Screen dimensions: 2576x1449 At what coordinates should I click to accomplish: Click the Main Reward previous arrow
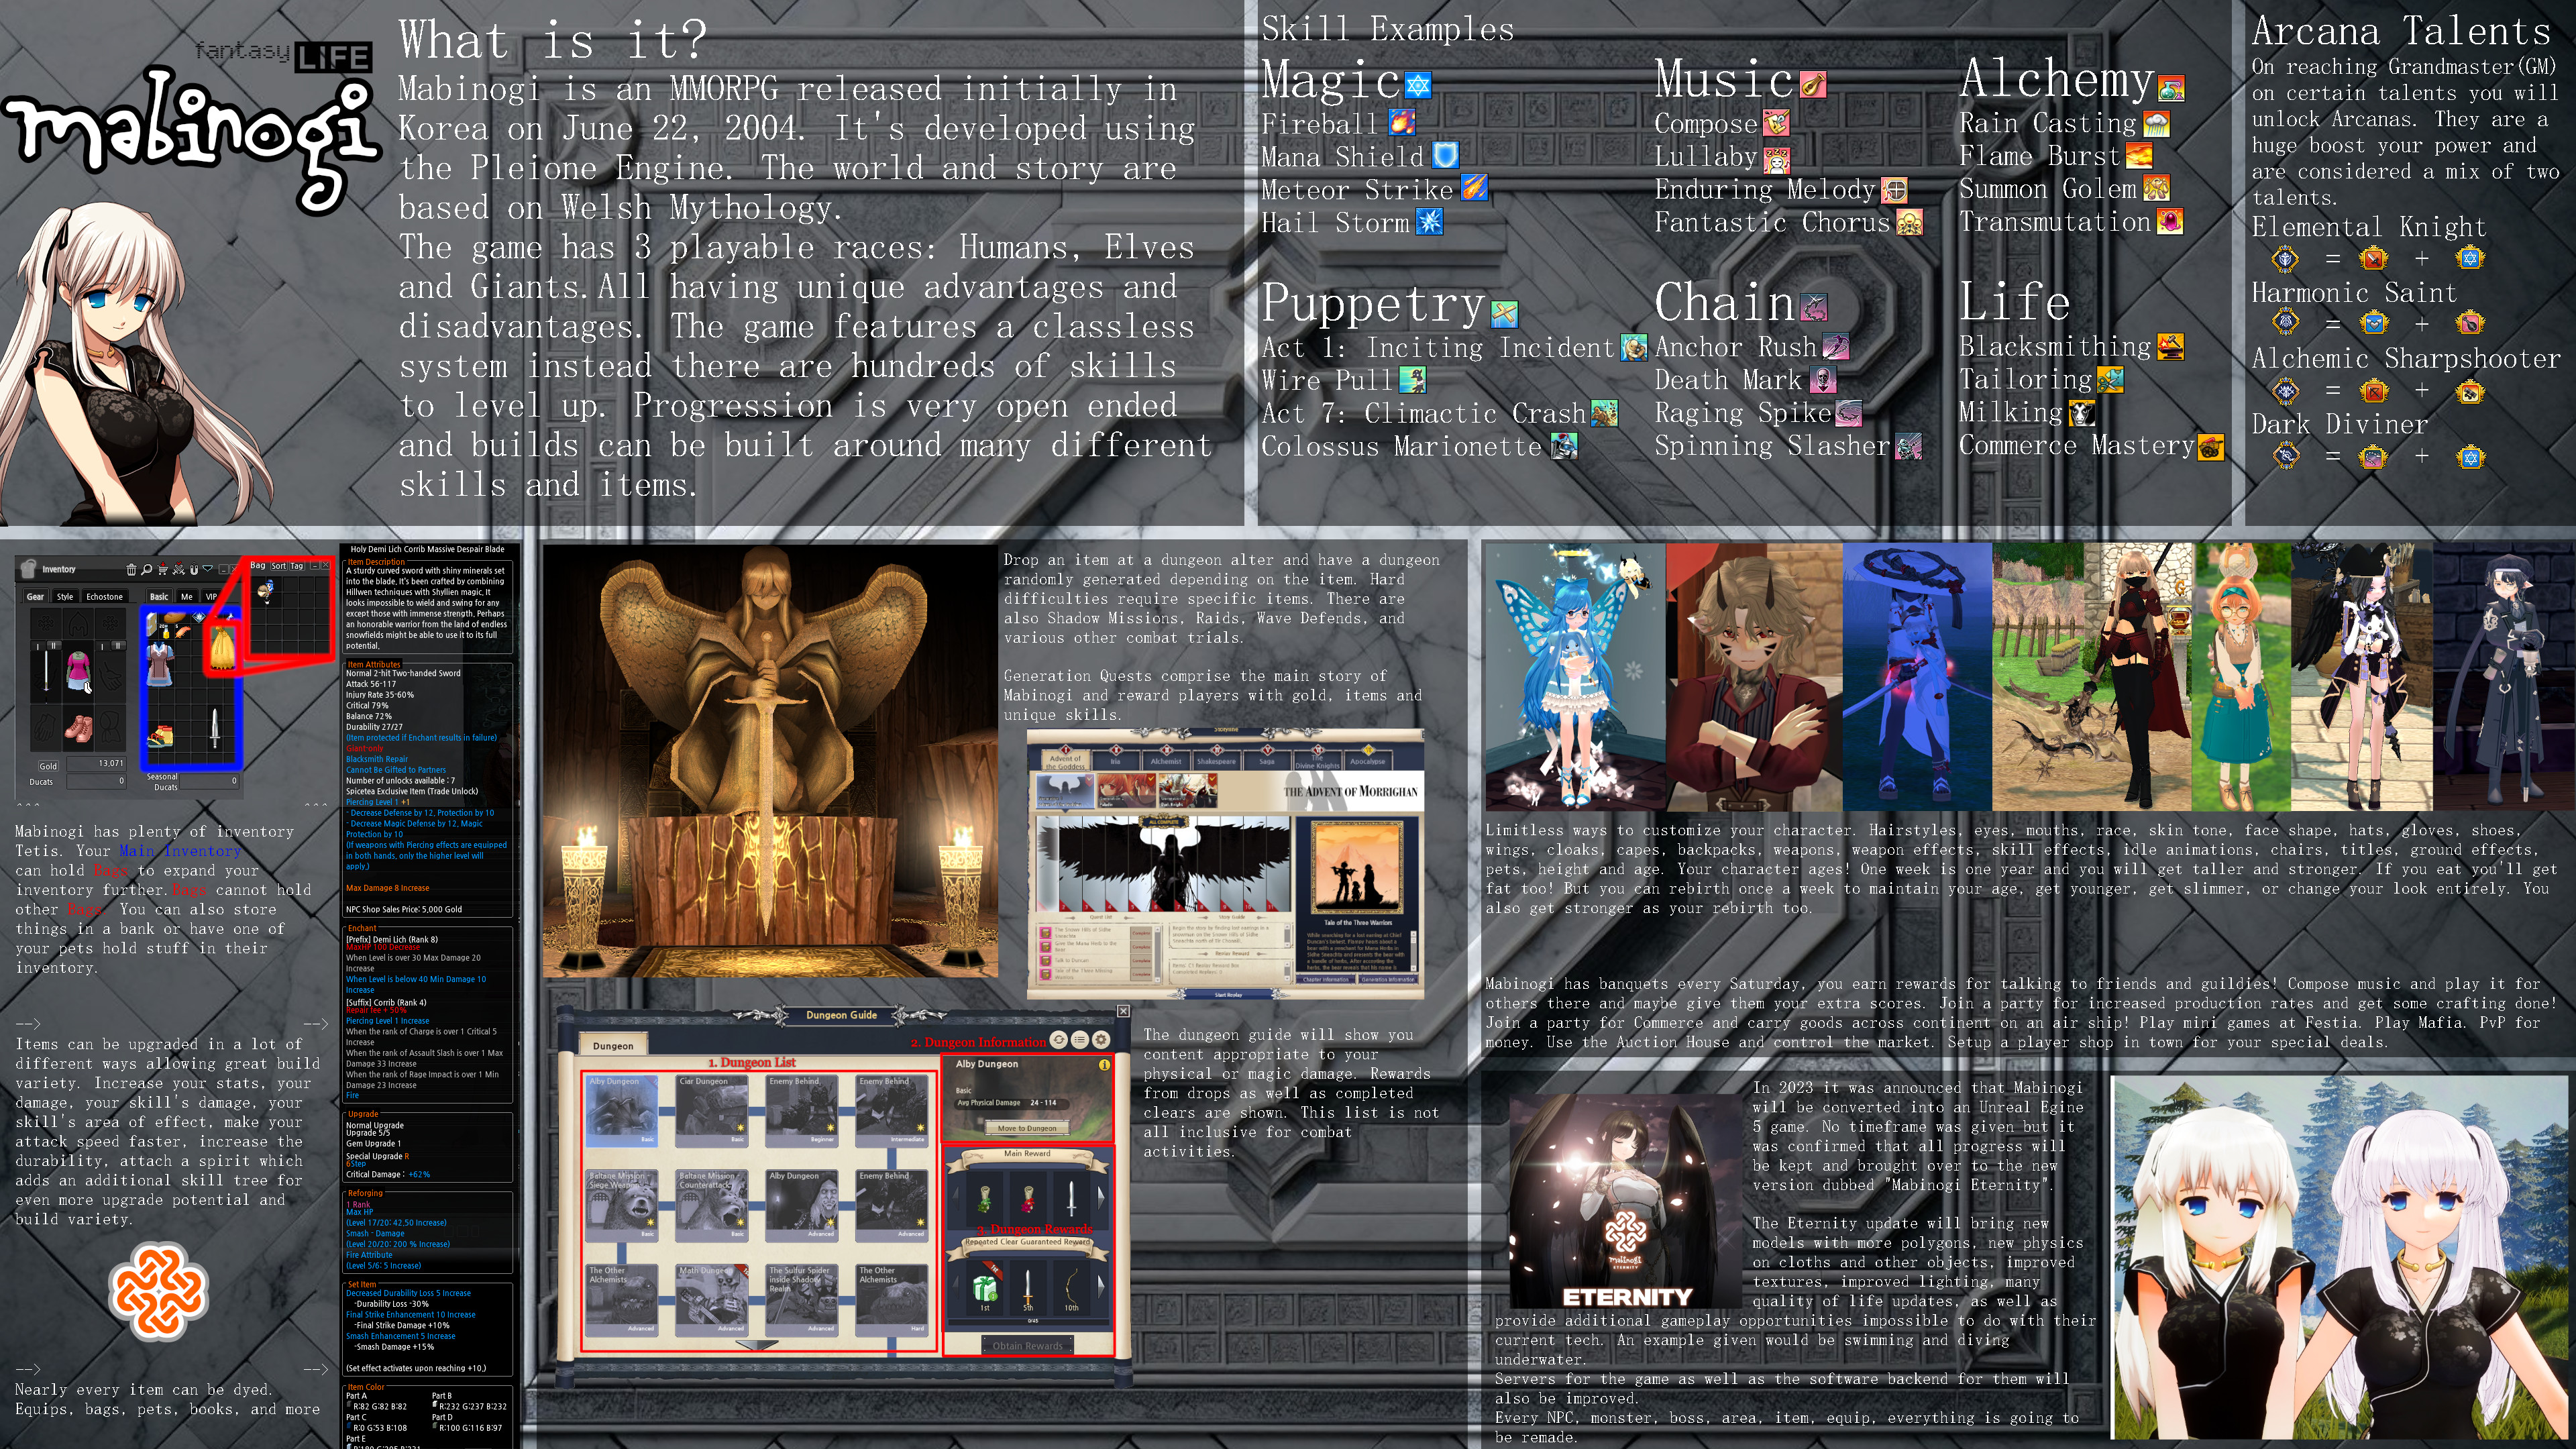click(x=956, y=1198)
